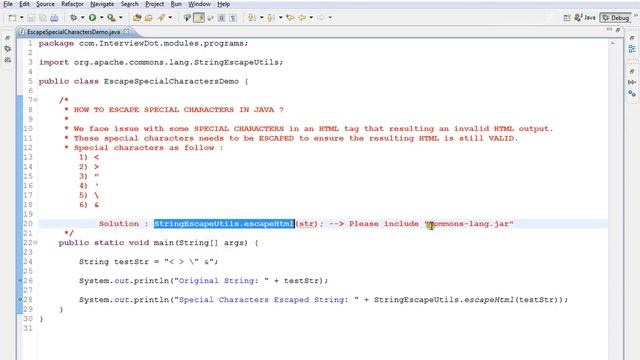The image size is (640, 360).
Task: Close the EscapeSpecialCharactersDemo.java tab
Action: 127,31
